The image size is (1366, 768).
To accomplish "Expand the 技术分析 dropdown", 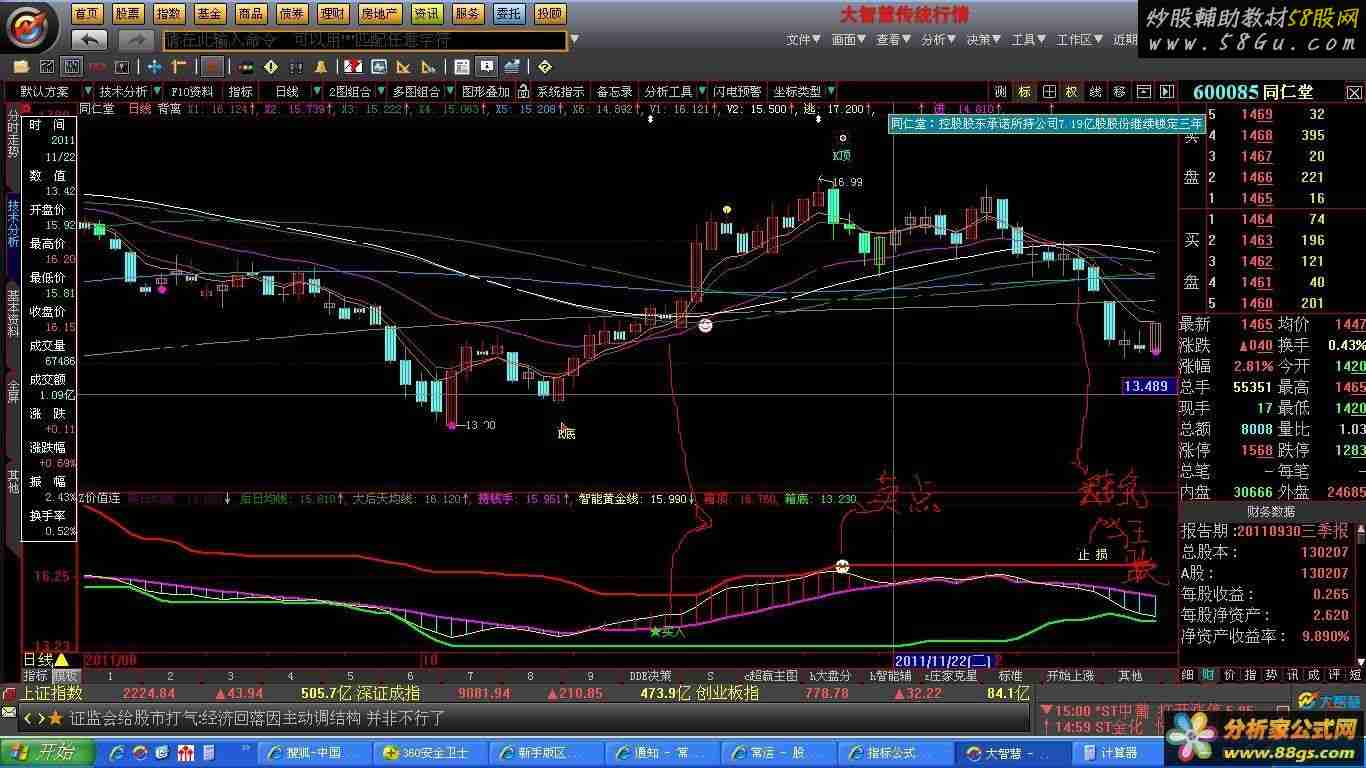I will [157, 91].
